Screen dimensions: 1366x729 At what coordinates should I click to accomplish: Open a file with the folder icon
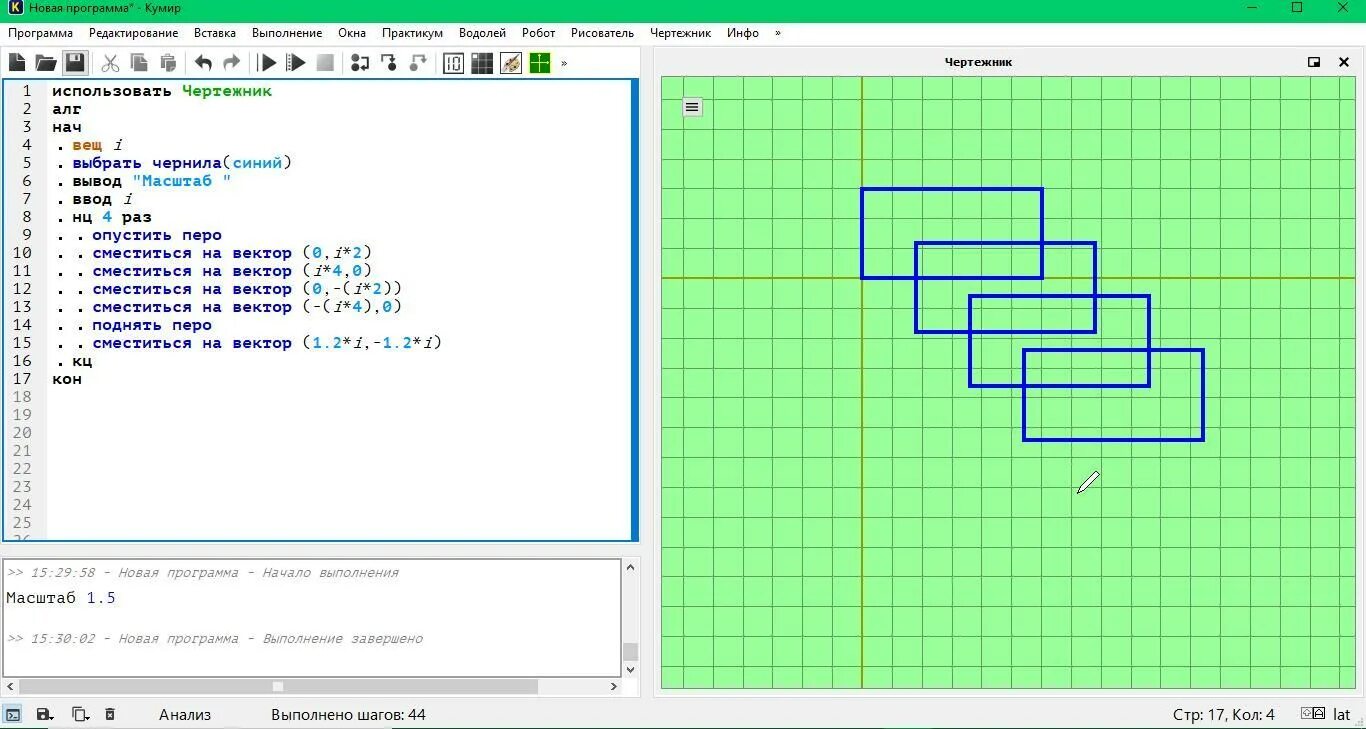[46, 63]
